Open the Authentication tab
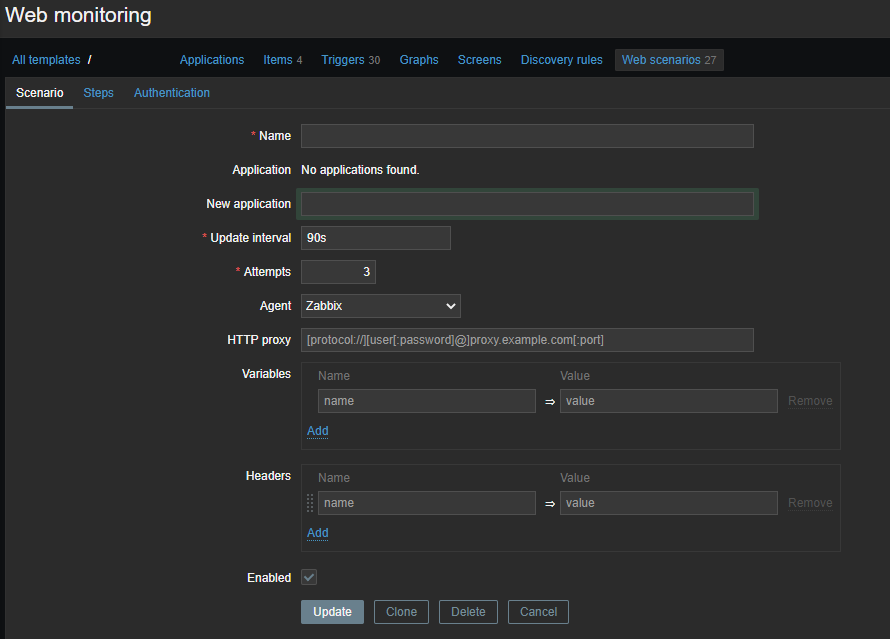Image resolution: width=890 pixels, height=639 pixels. (x=171, y=92)
